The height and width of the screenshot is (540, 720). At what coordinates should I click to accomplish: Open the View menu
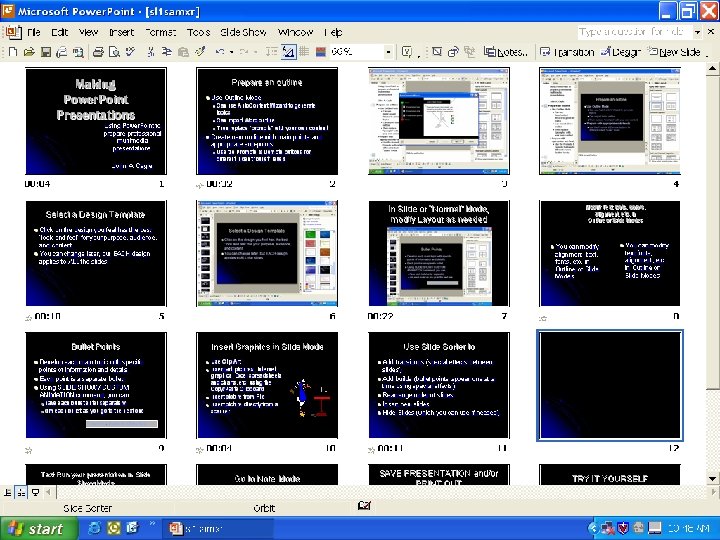pyautogui.click(x=88, y=32)
